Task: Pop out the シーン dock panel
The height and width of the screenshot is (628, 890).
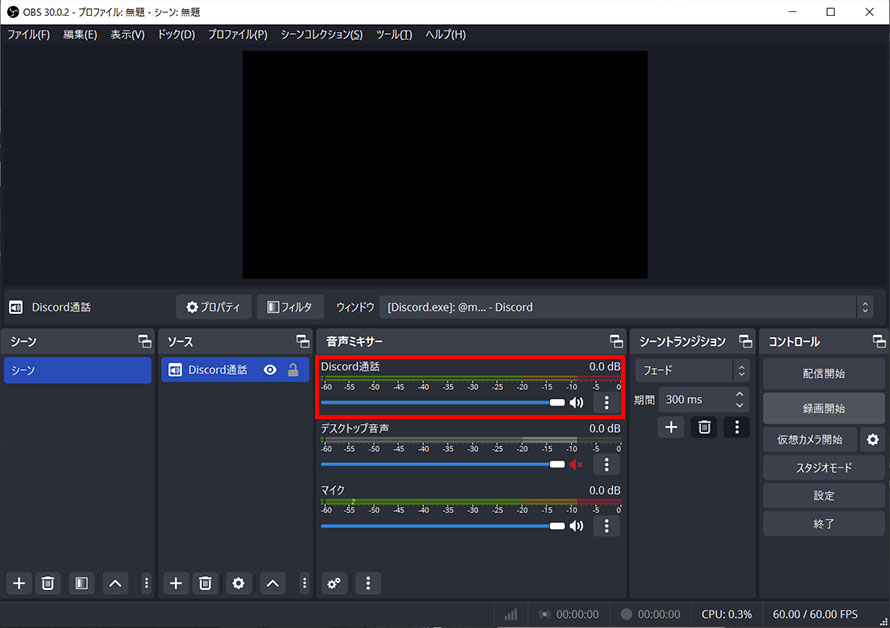Action: coord(145,341)
